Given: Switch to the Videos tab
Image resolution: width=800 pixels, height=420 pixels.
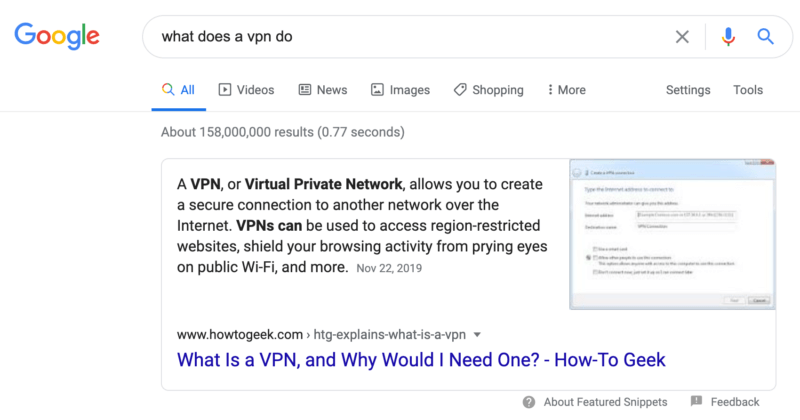Looking at the screenshot, I should [246, 90].
